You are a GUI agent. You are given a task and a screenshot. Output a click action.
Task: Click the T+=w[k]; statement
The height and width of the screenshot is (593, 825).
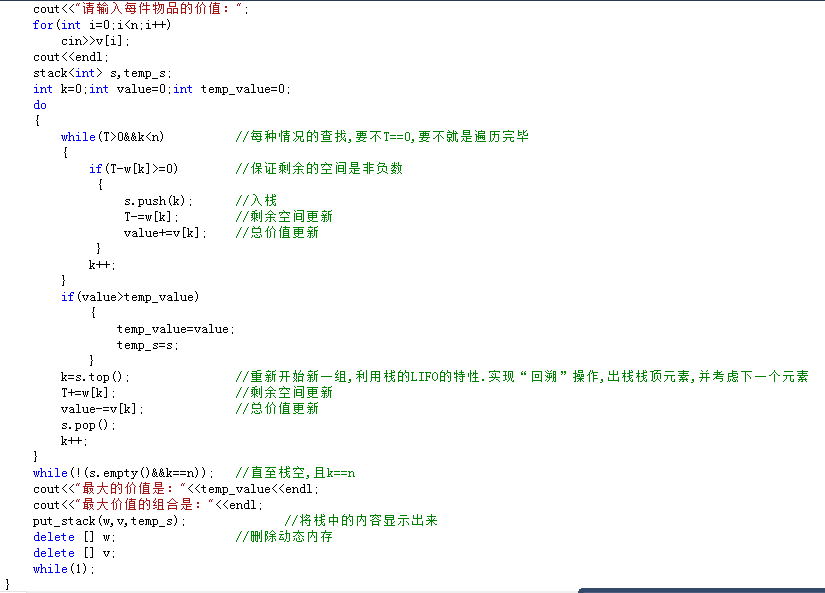[88, 393]
